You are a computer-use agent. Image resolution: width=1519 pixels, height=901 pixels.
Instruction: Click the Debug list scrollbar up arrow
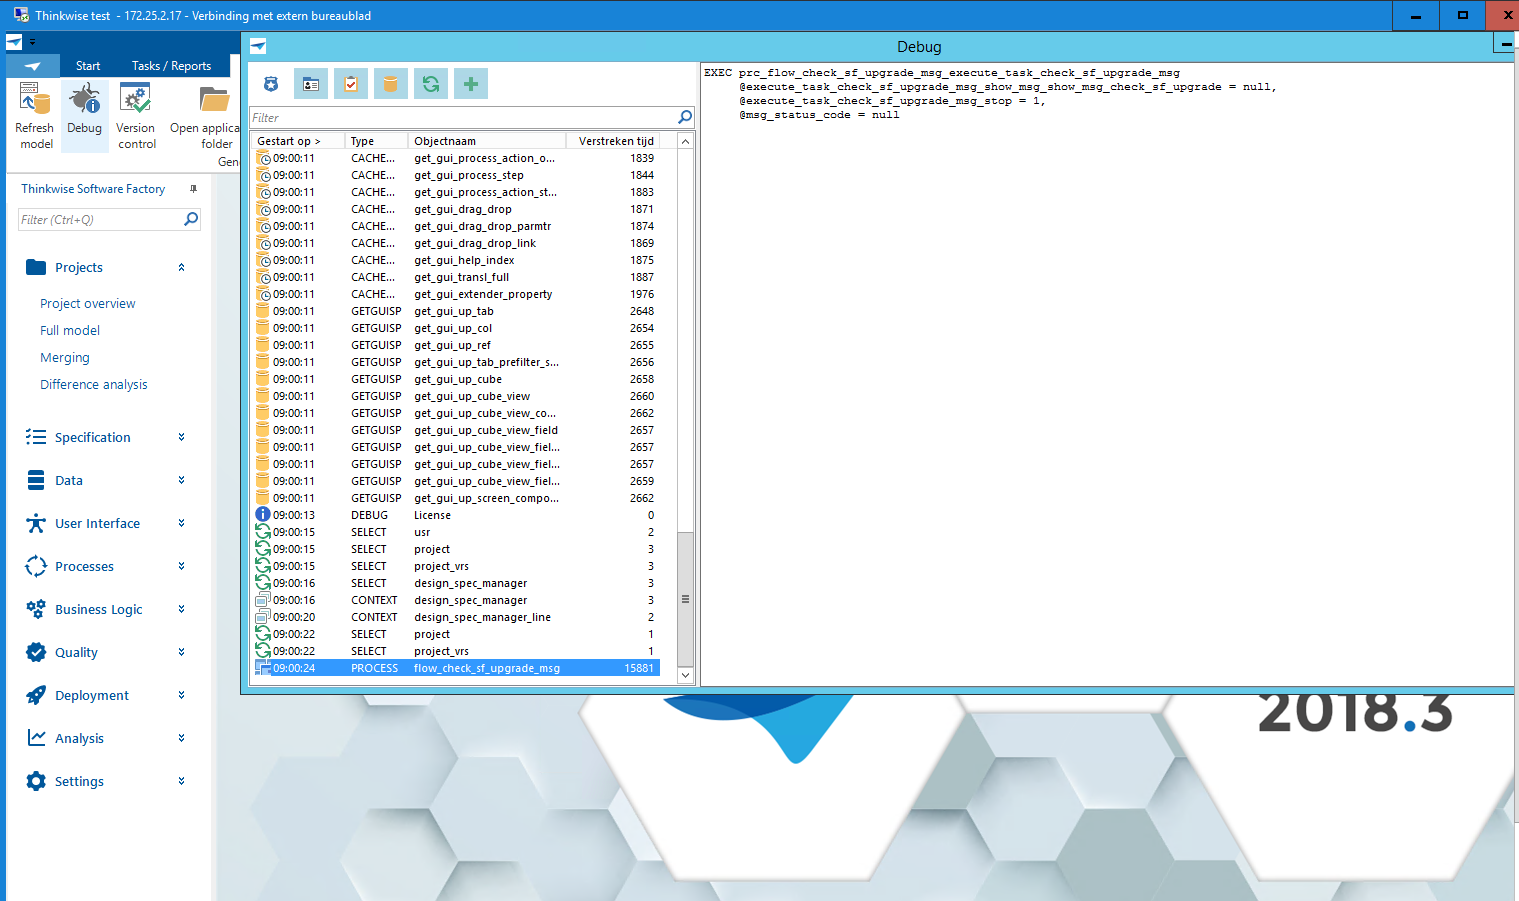point(685,141)
